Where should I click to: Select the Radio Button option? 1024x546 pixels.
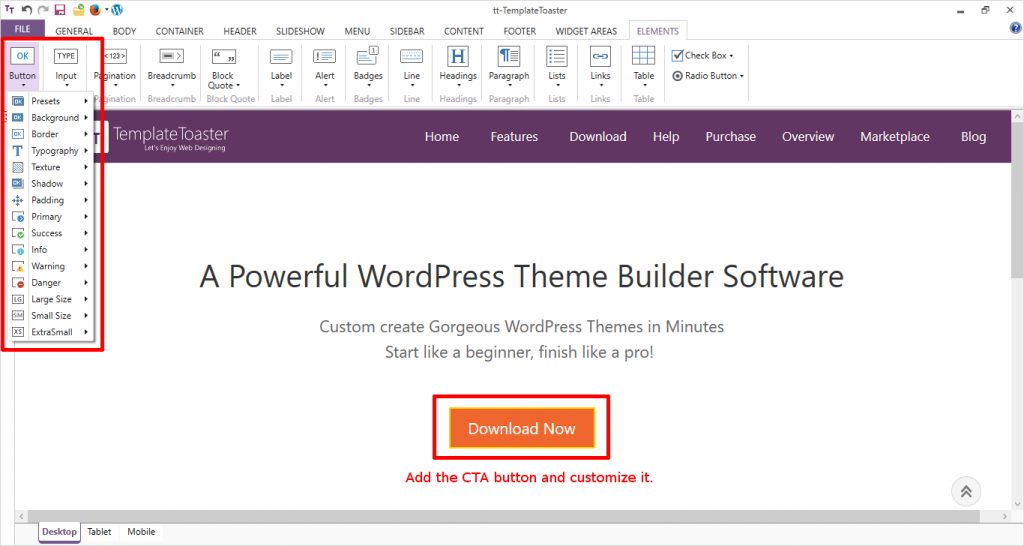678,76
